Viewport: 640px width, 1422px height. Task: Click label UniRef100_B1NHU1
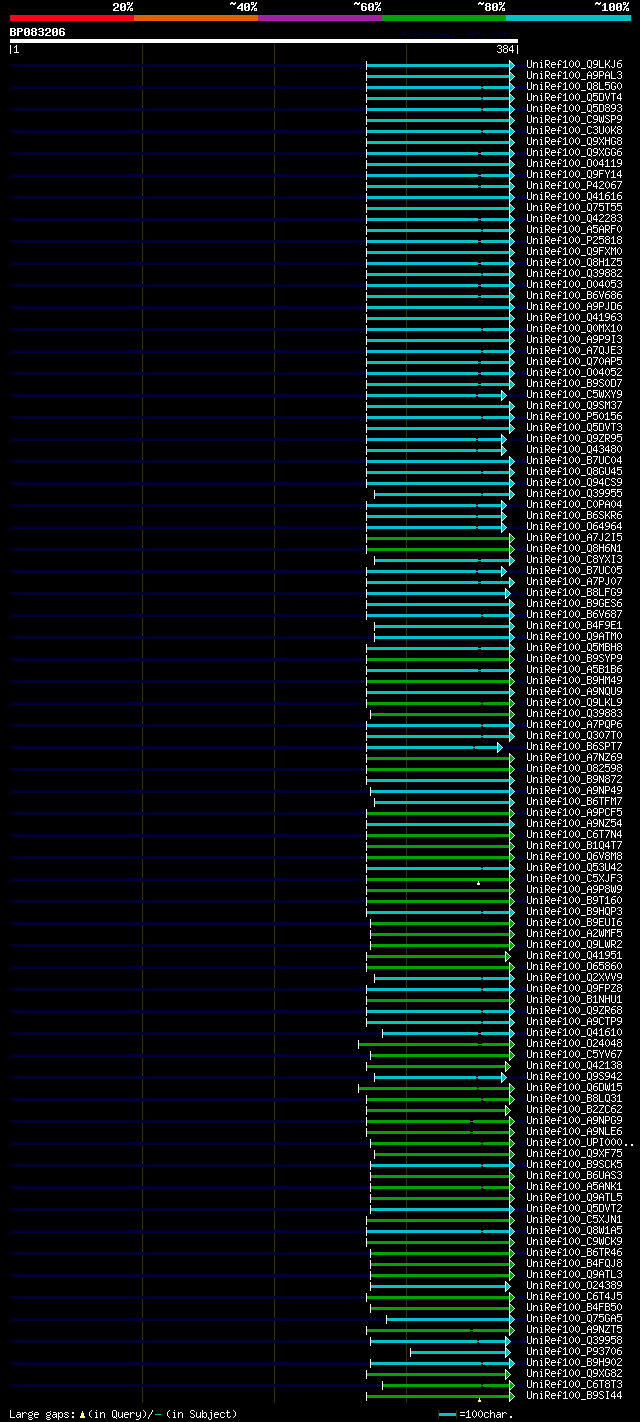574,999
